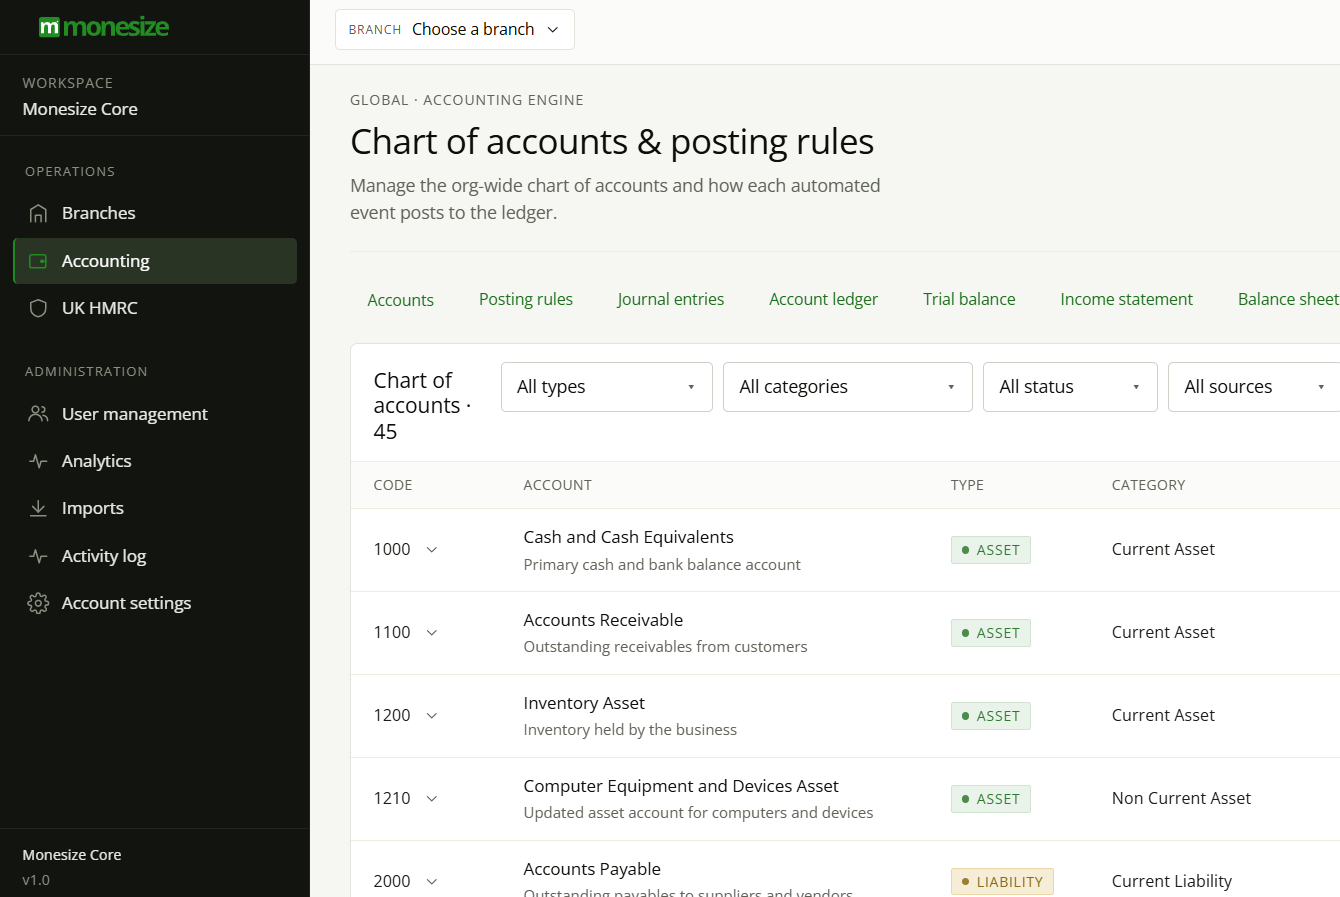Click Primary cash and bank balance description

(662, 564)
